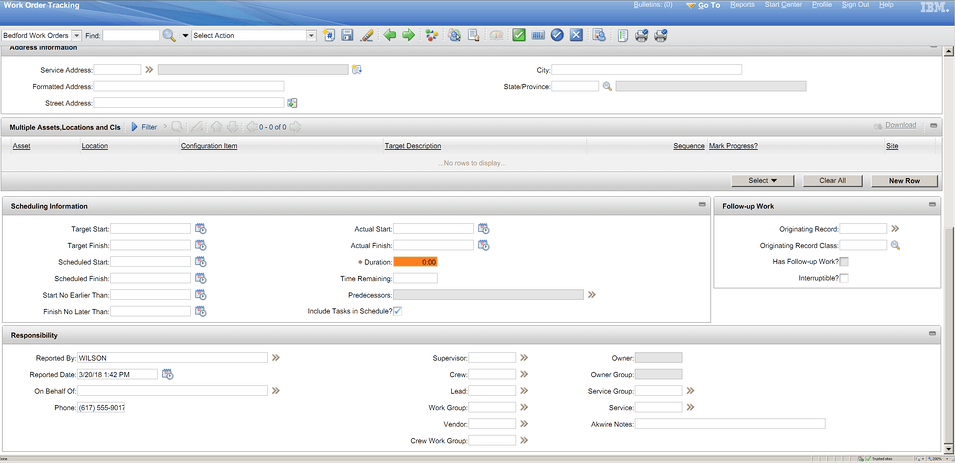The image size is (955, 463).
Task: Open Reported Date calendar picker
Action: coord(167,374)
